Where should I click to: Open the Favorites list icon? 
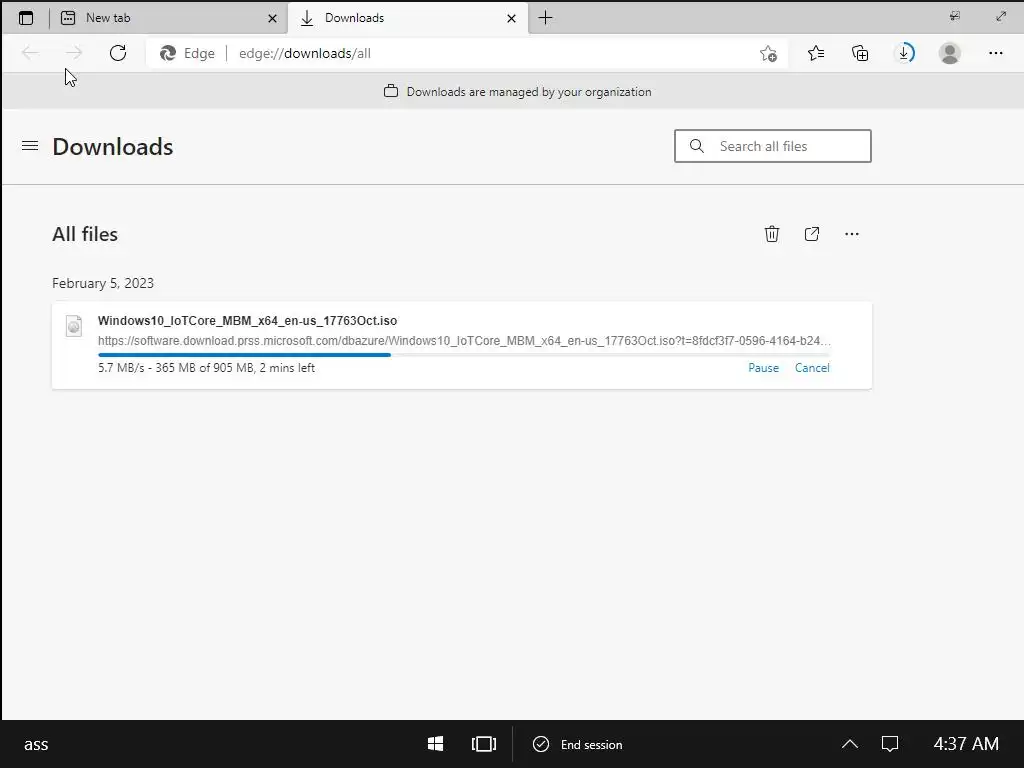816,53
